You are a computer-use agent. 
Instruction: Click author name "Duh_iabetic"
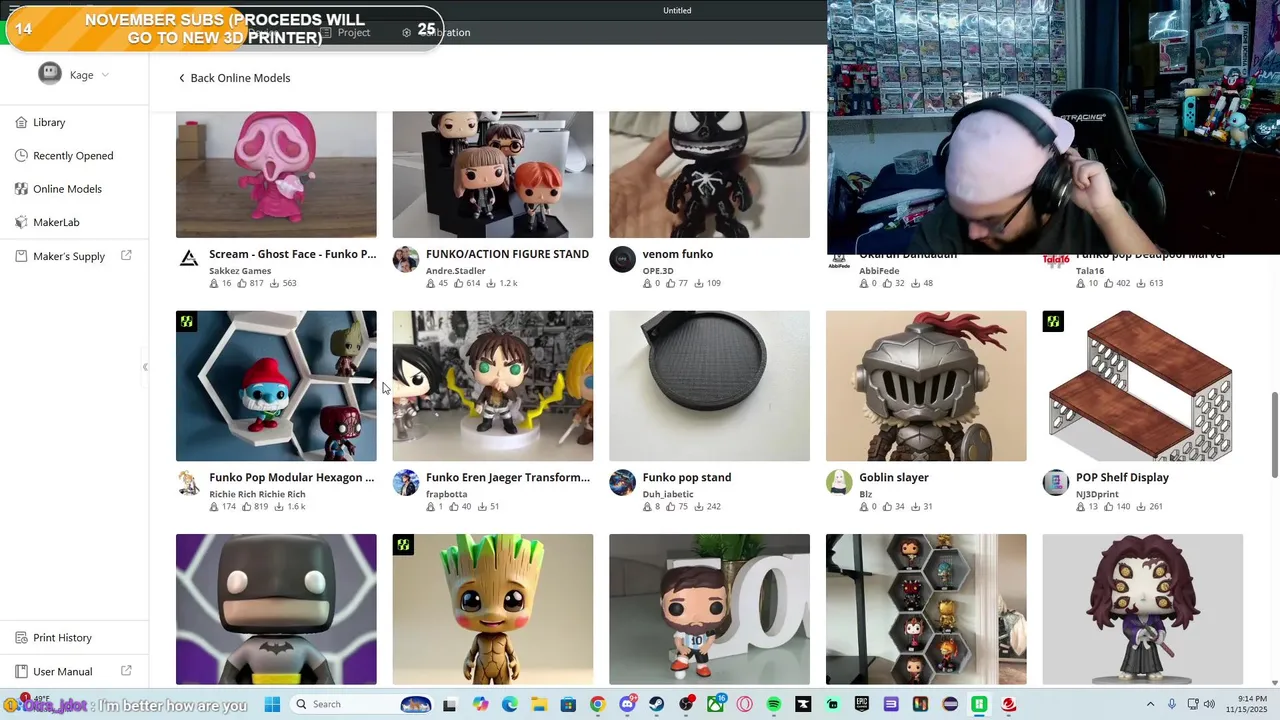[668, 494]
